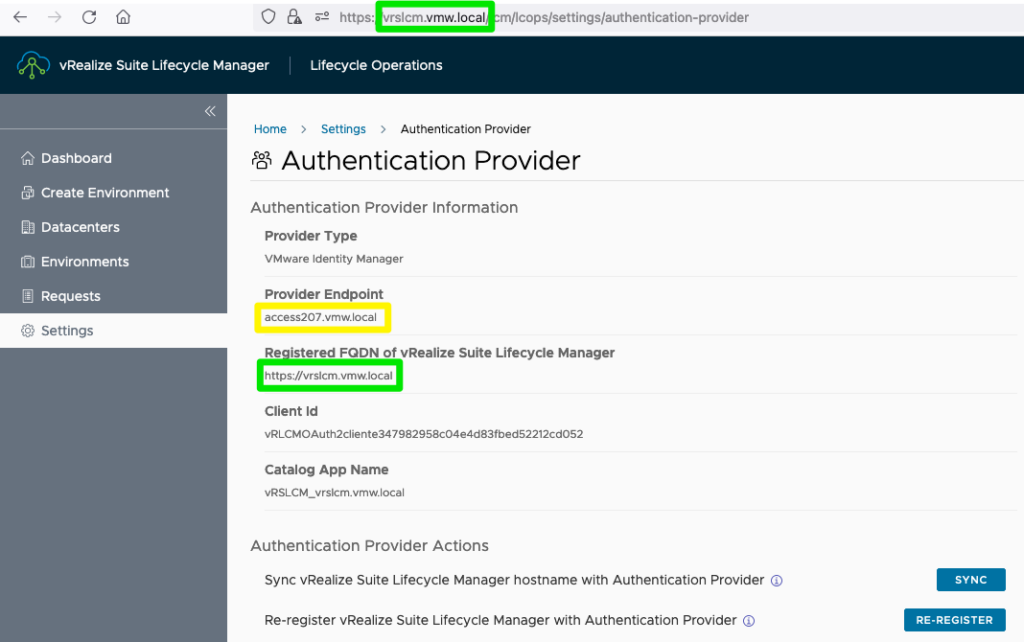Click the Catalog App Name label
1024x642 pixels.
[x=327, y=470]
